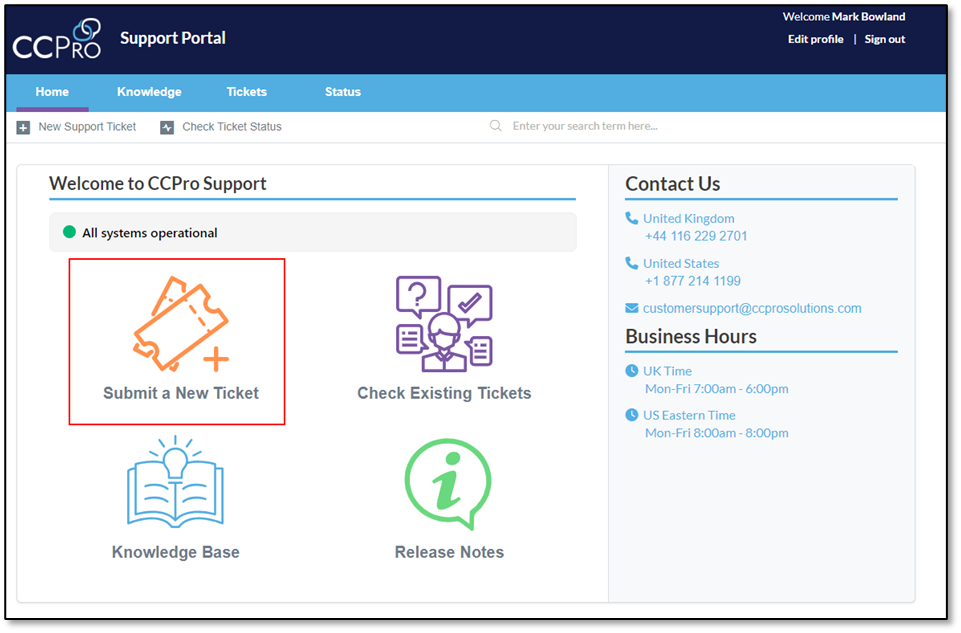Open the Knowledge Base label link
The width and height of the screenshot is (961, 633).
(x=176, y=552)
